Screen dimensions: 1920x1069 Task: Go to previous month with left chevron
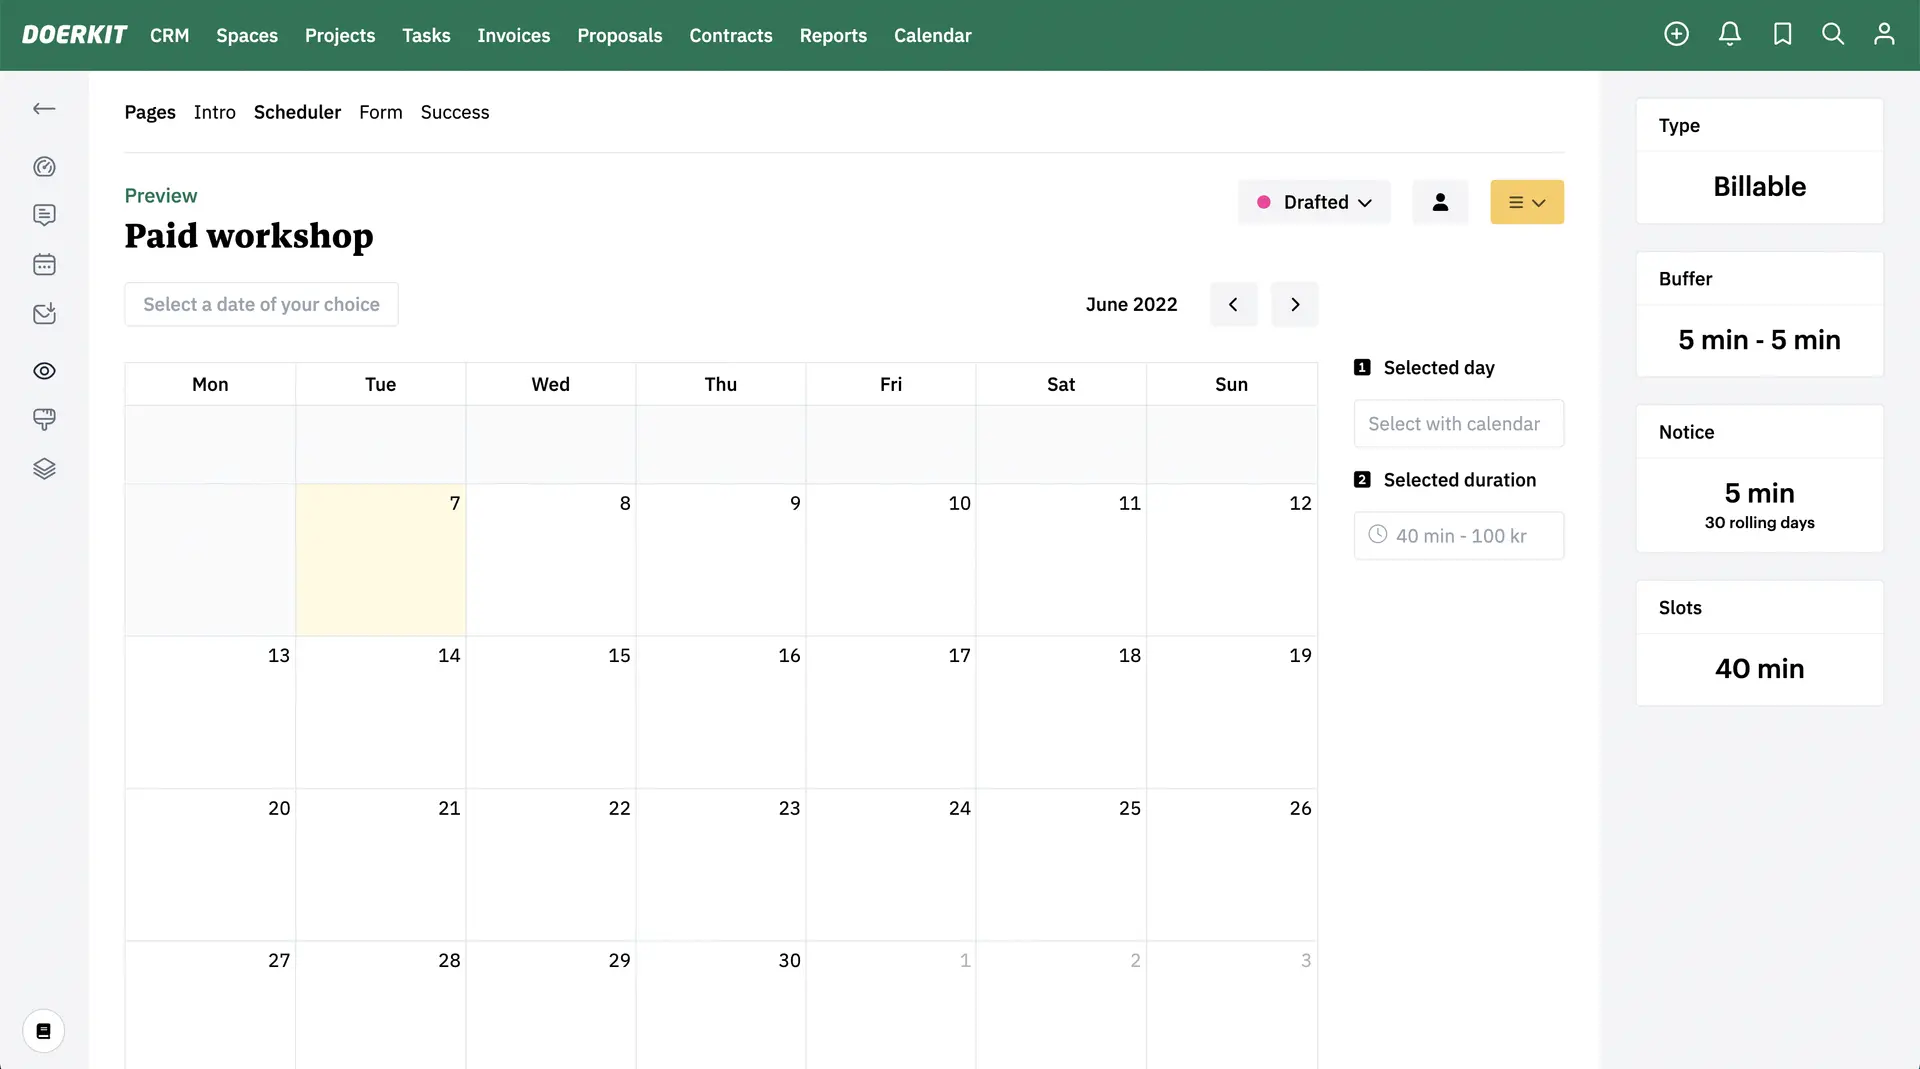coord(1233,304)
